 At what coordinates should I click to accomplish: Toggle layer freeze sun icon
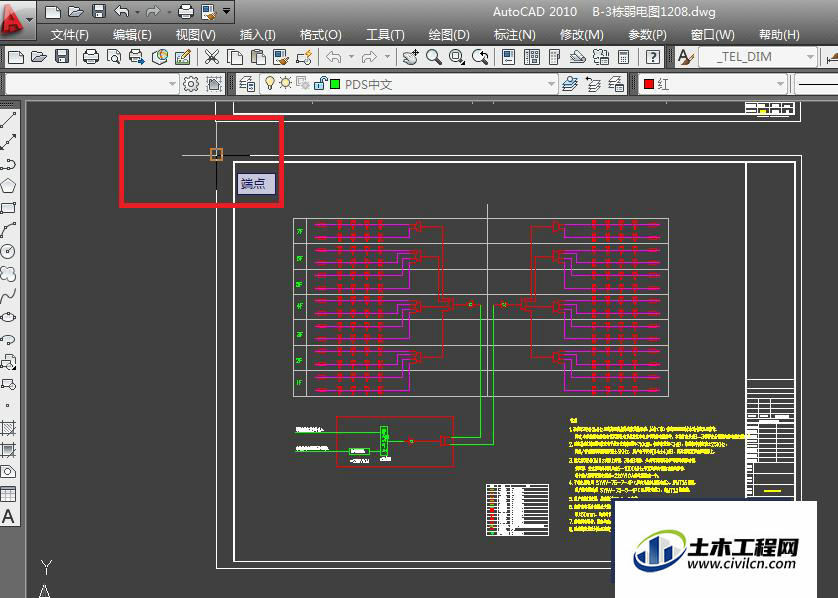click(x=286, y=83)
